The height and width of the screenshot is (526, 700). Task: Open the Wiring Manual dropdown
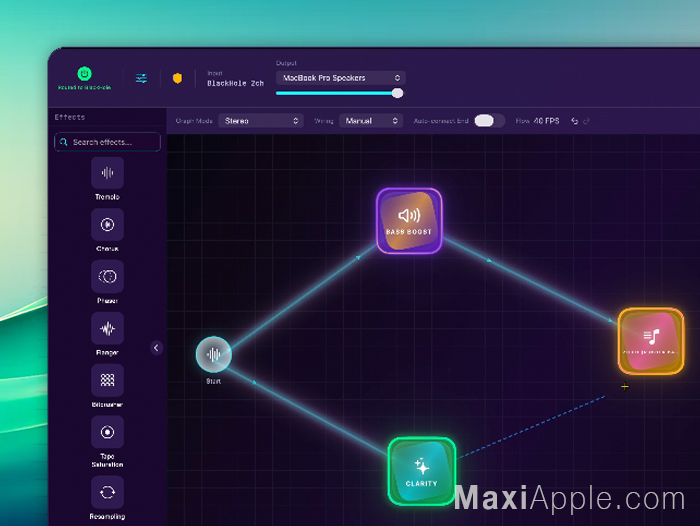(371, 121)
